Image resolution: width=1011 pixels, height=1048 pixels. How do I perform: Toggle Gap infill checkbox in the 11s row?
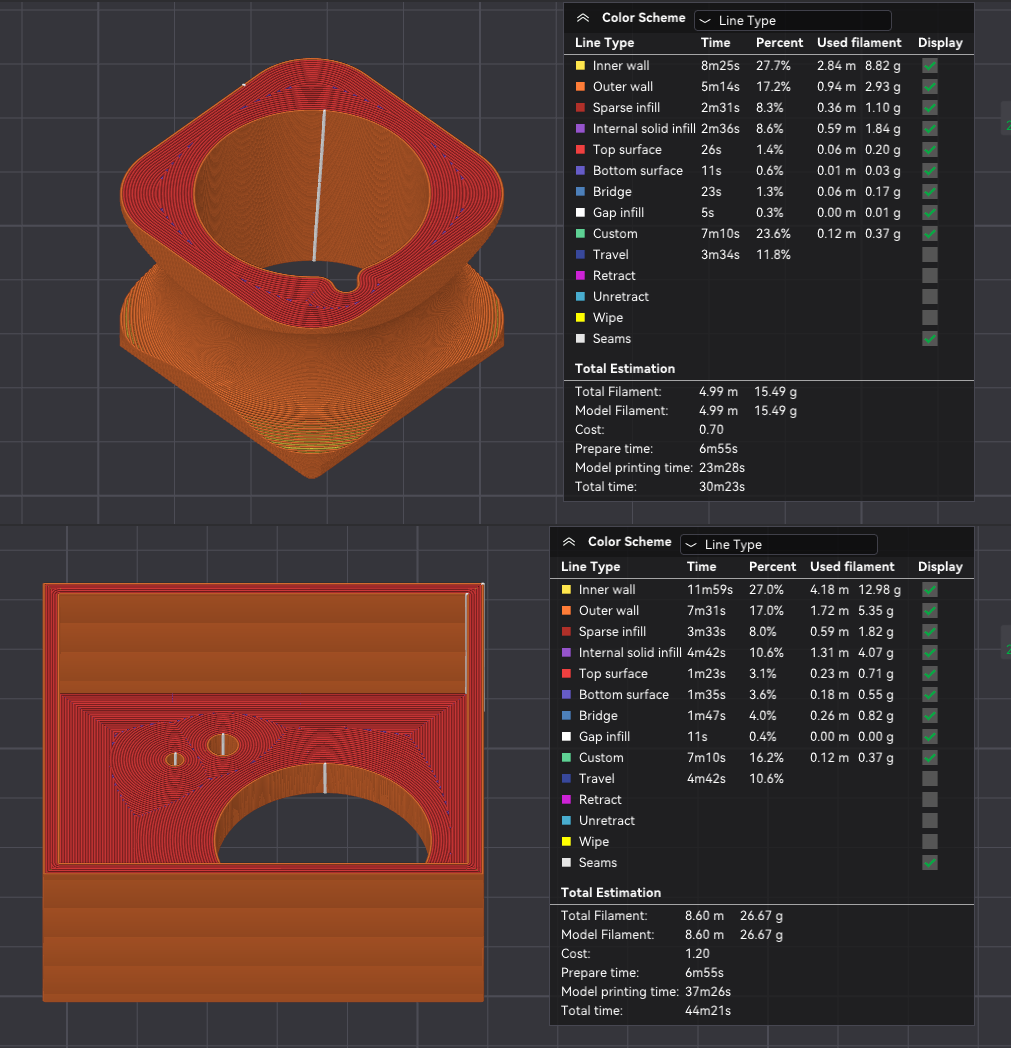929,737
